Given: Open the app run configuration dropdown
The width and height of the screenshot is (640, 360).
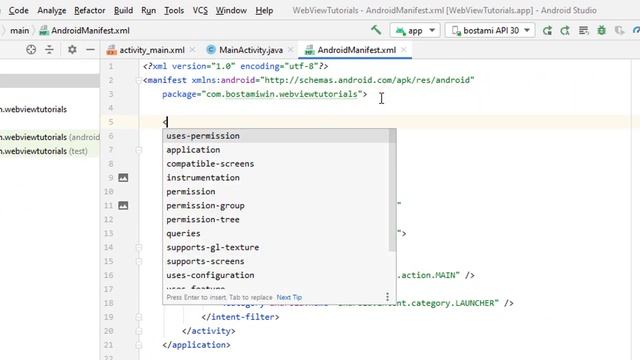Looking at the screenshot, I should tap(415, 31).
